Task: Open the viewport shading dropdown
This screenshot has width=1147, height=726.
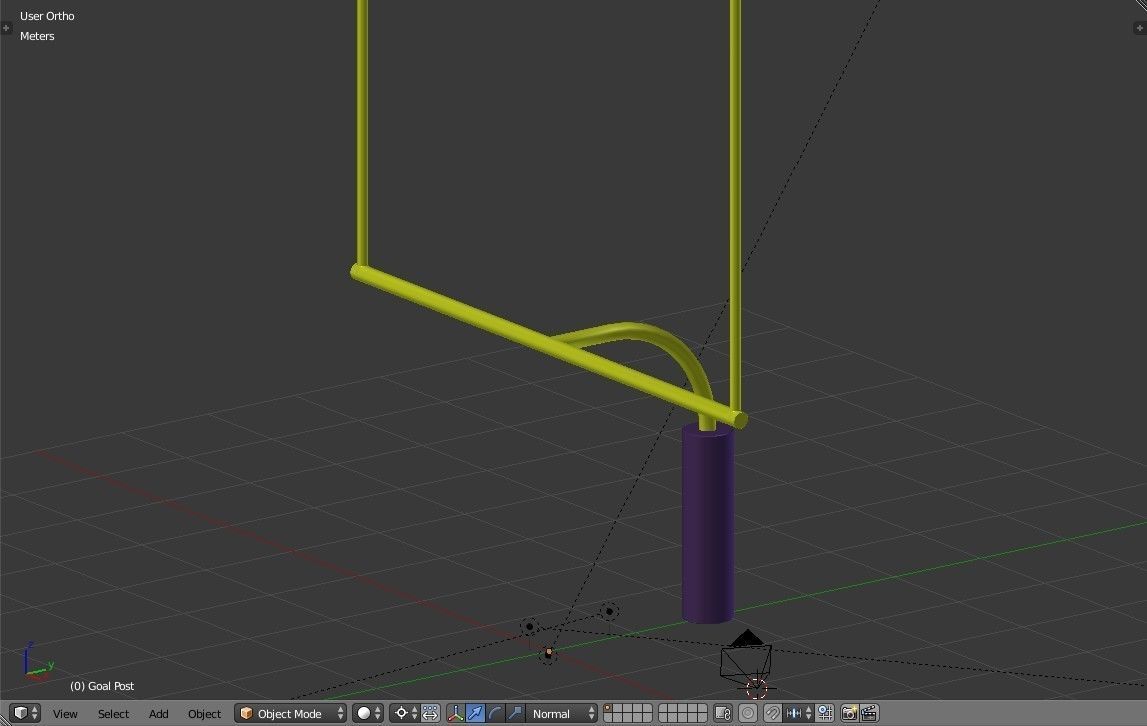Action: click(362, 713)
